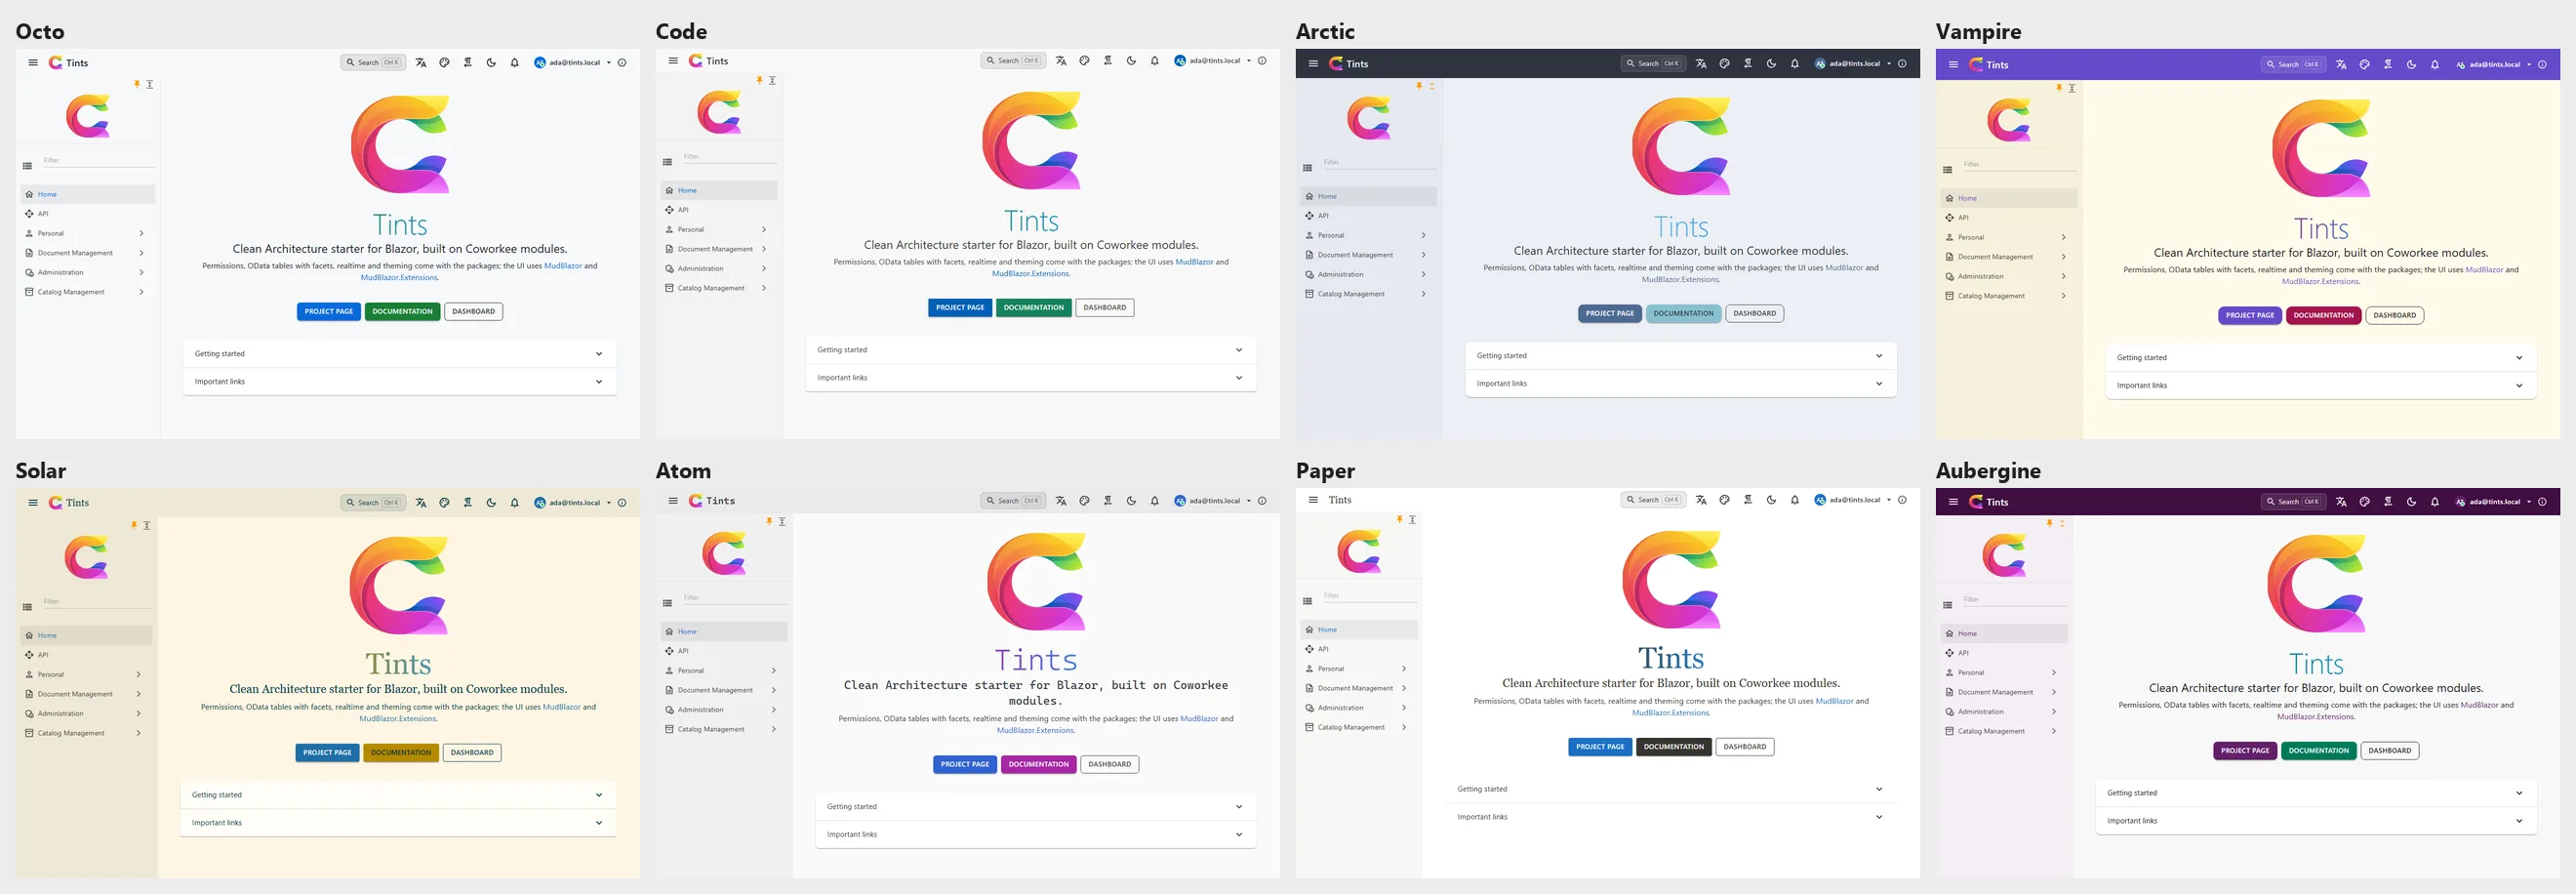Click the list icon beside Filter in Code sidebar
The width and height of the screenshot is (2576, 894).
click(x=667, y=162)
